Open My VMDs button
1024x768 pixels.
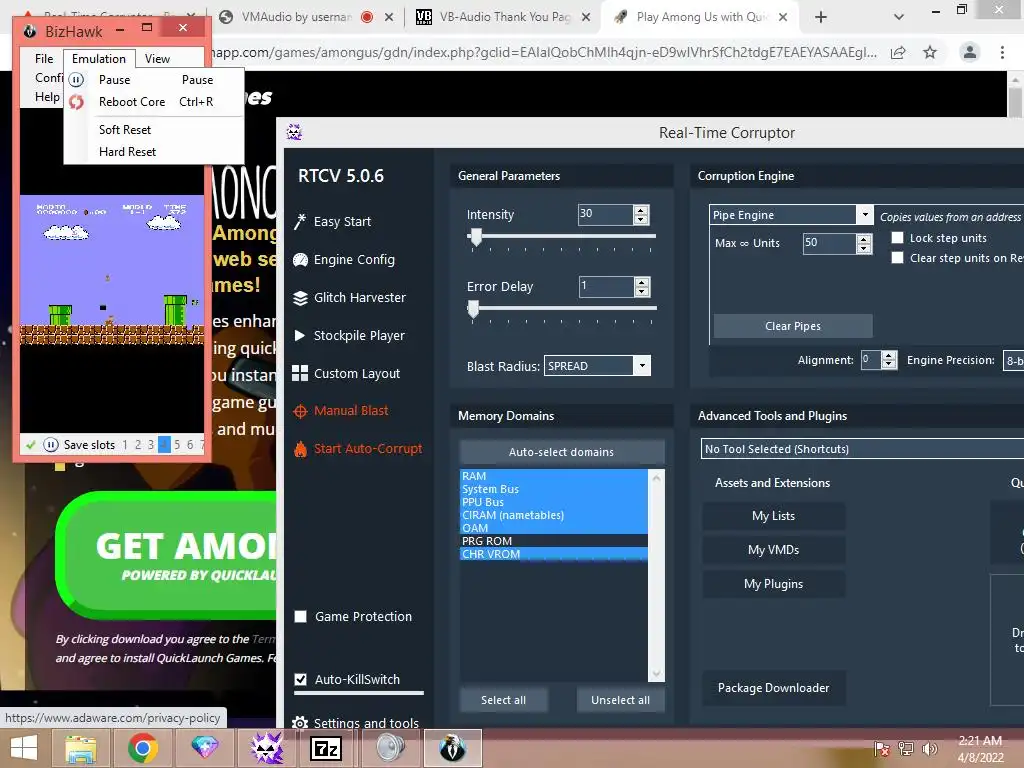point(773,550)
